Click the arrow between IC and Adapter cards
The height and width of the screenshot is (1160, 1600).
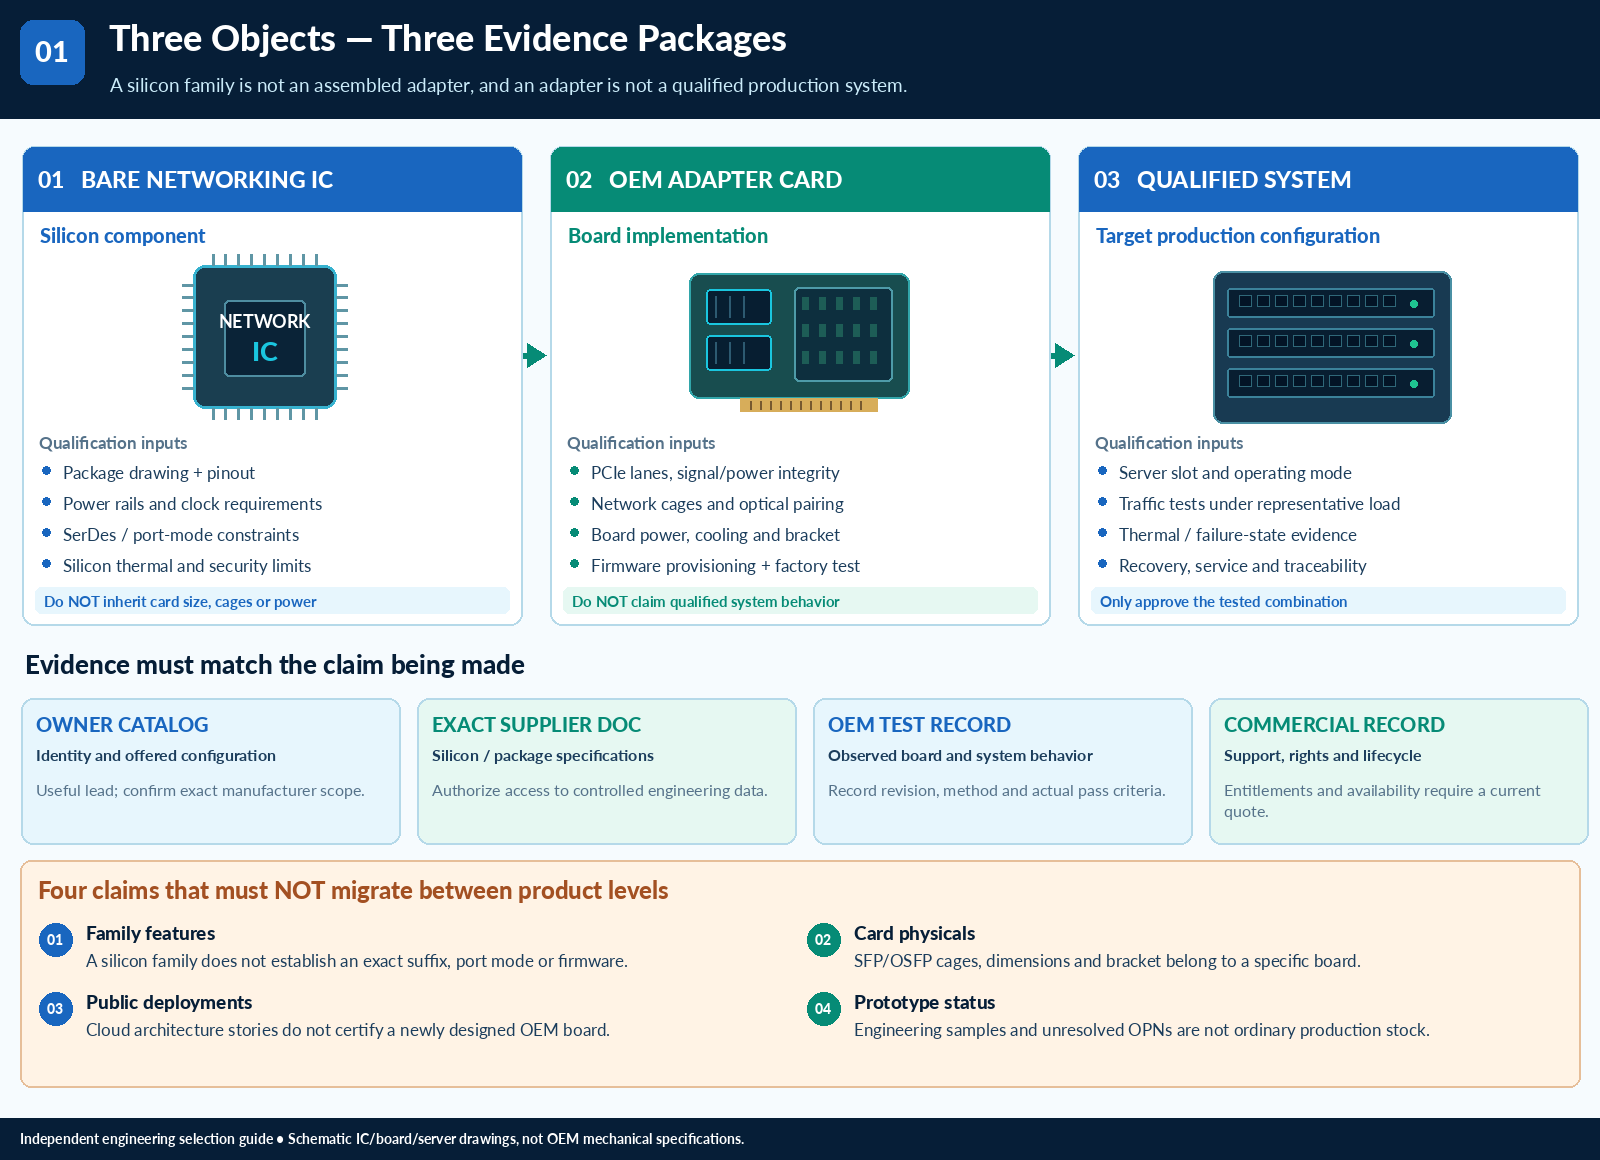pyautogui.click(x=535, y=355)
